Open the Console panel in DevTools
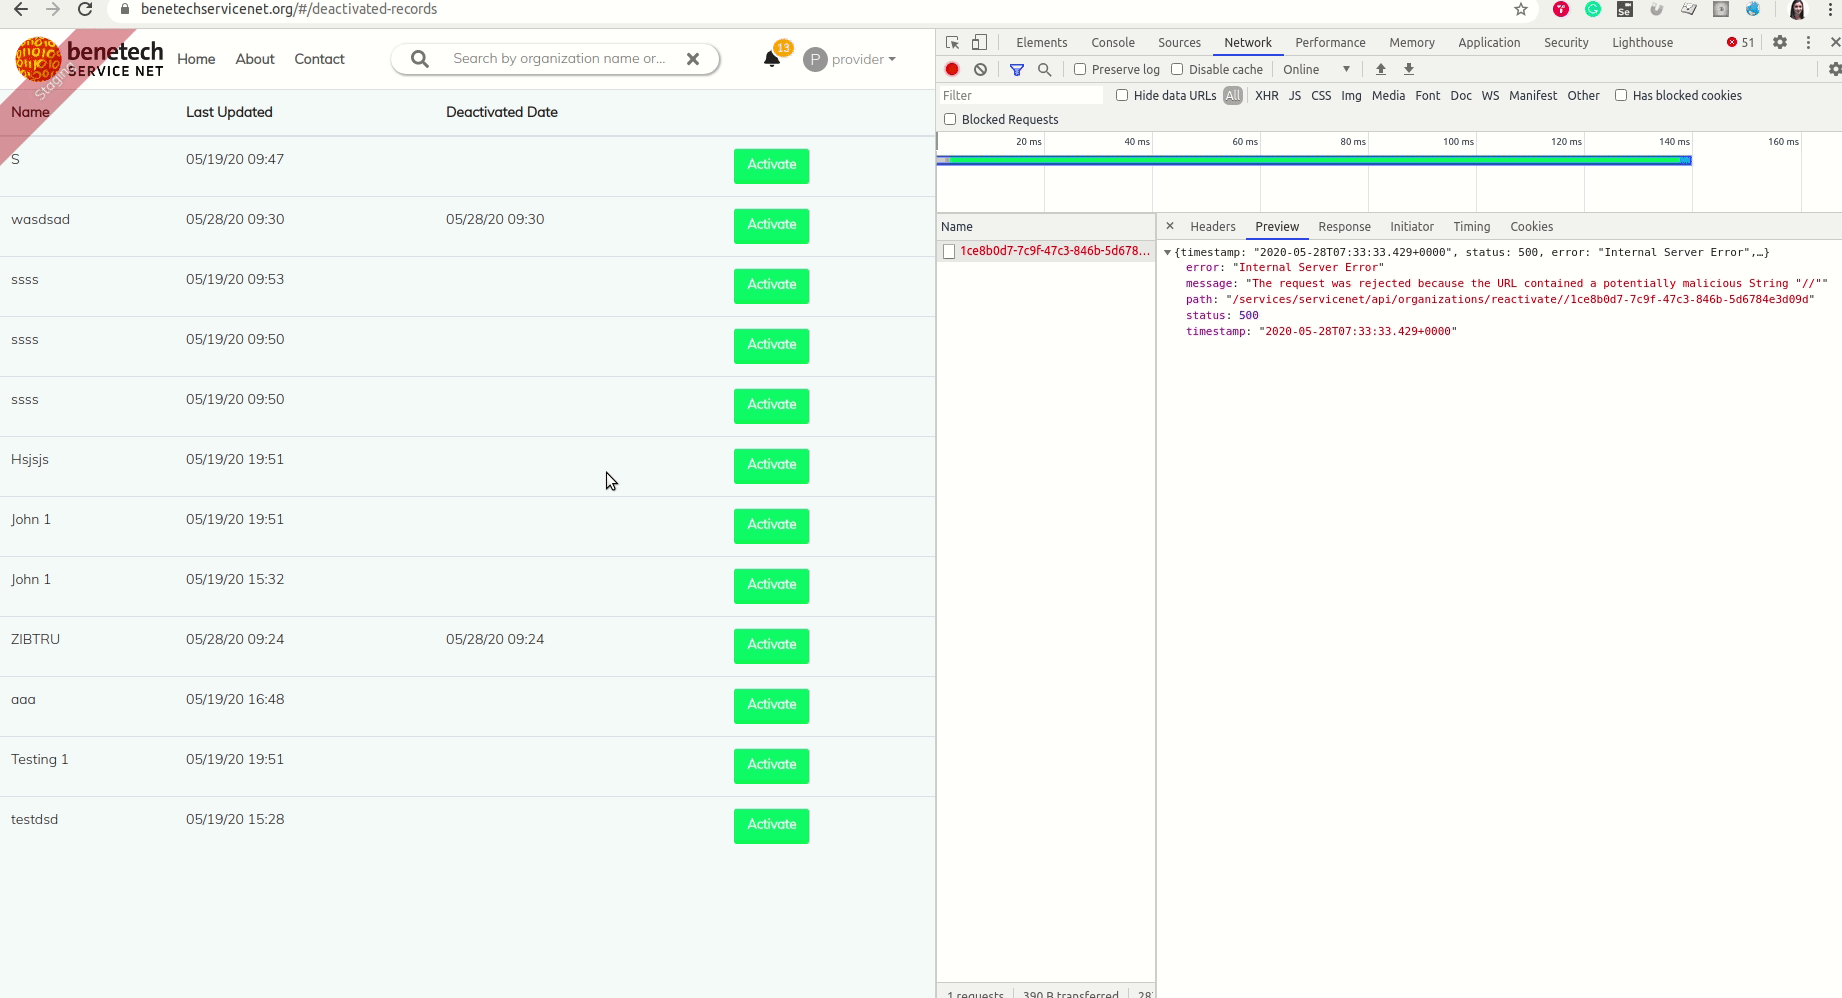1842x998 pixels. click(1112, 42)
